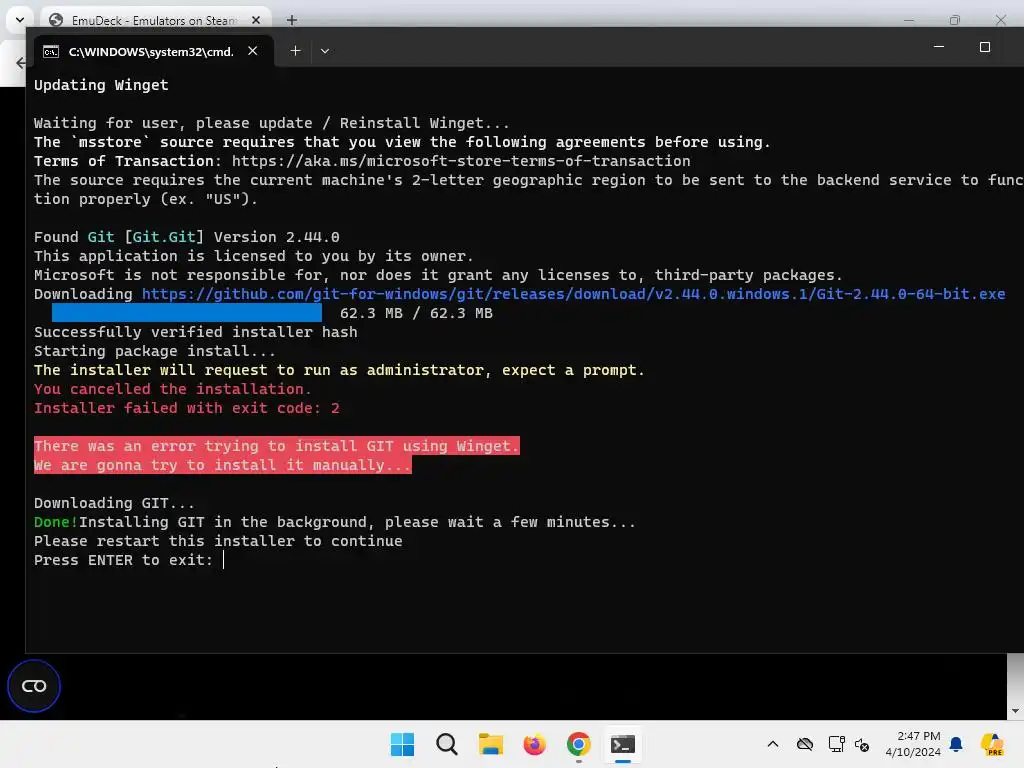1024x768 pixels.
Task: Click the Copilot PRE icon in the taskbar
Action: click(x=991, y=744)
